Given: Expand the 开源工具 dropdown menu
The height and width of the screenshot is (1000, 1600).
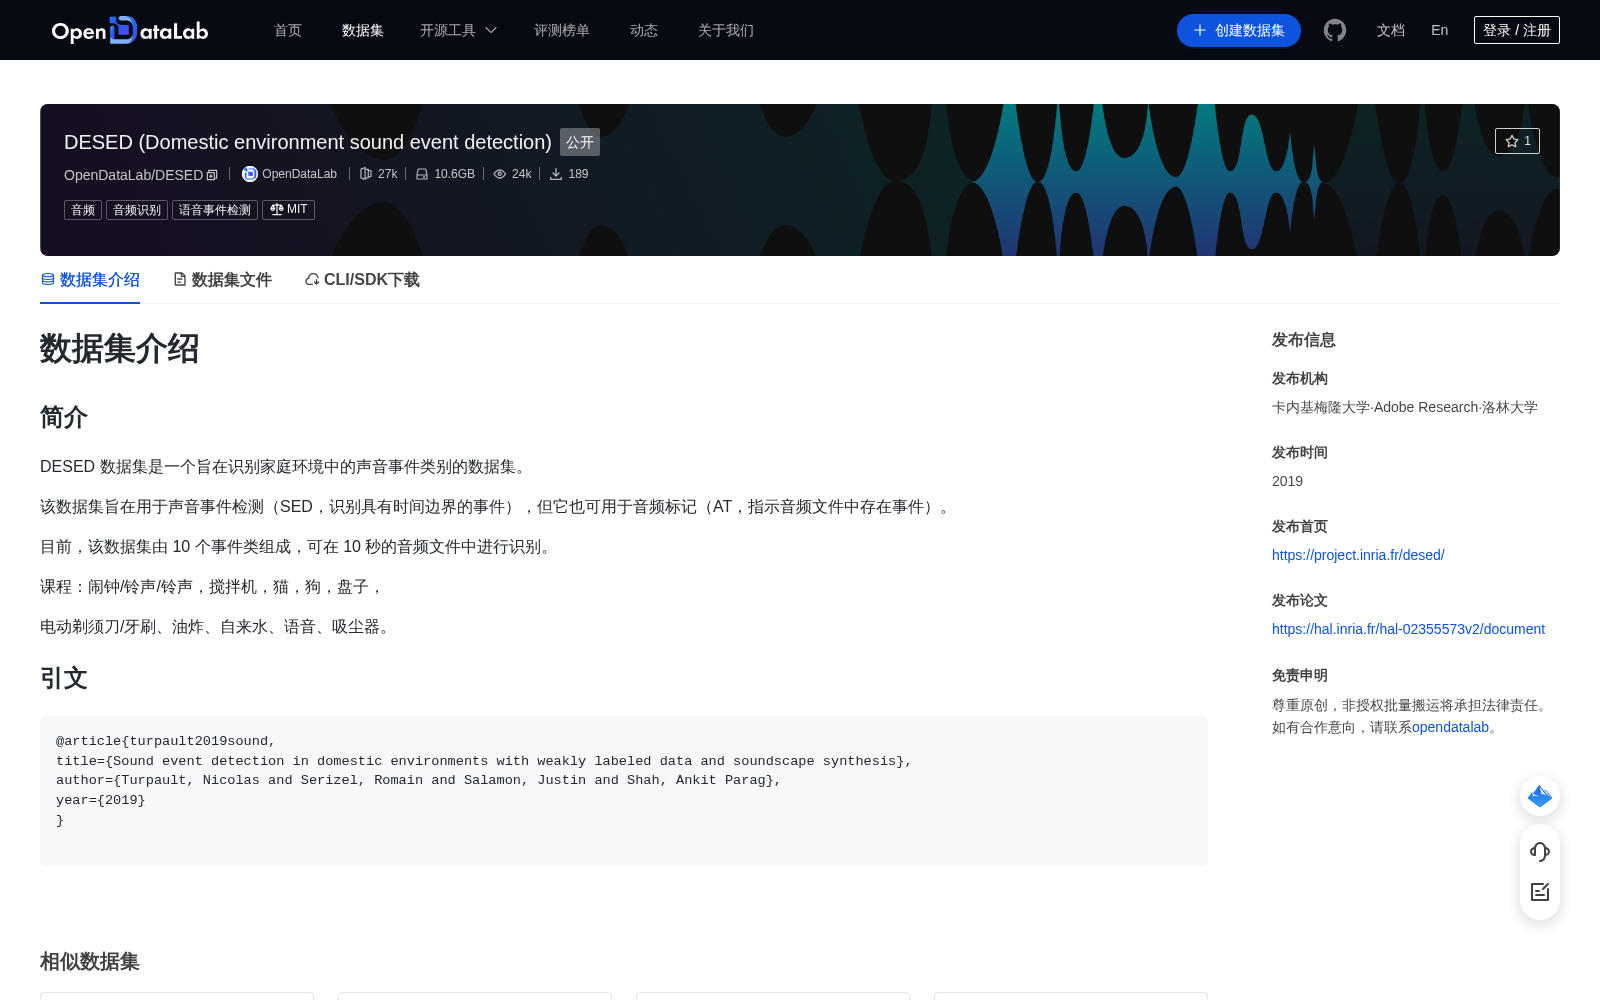Looking at the screenshot, I should 458,30.
